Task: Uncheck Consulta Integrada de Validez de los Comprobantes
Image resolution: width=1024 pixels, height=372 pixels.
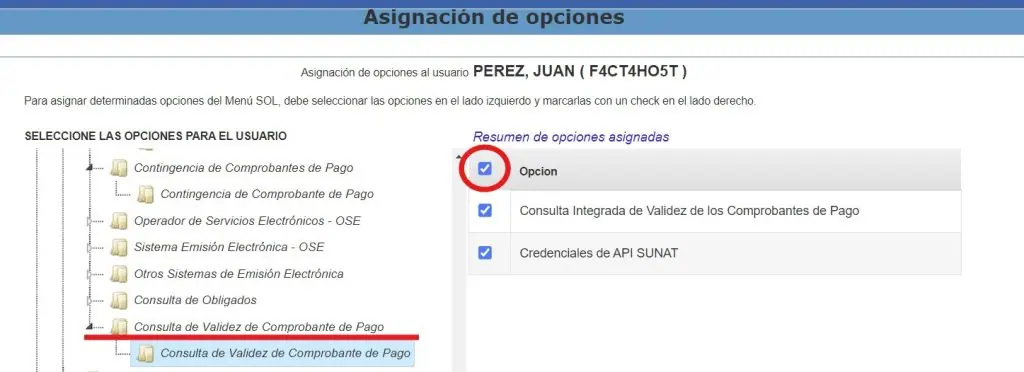Action: point(485,211)
